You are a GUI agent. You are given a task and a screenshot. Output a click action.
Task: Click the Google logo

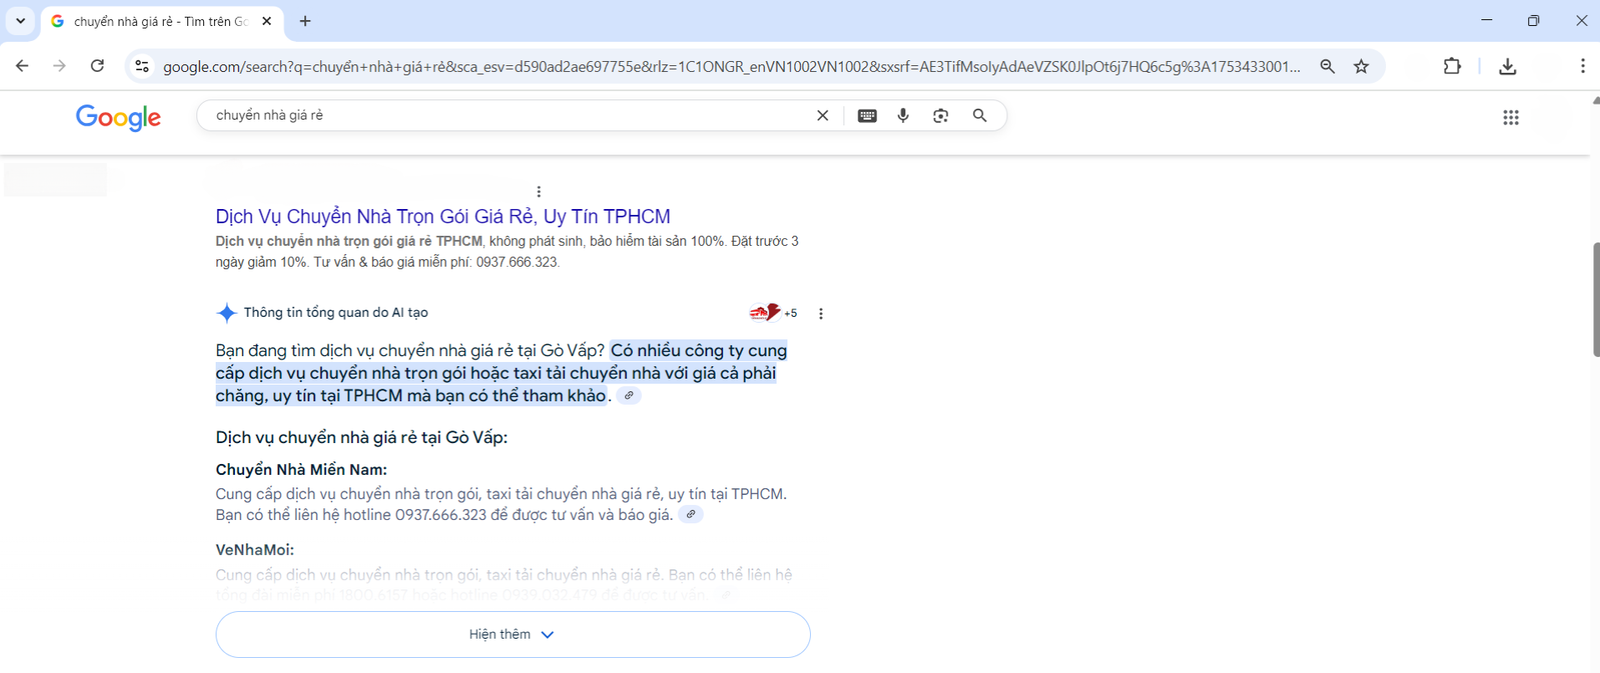[118, 117]
